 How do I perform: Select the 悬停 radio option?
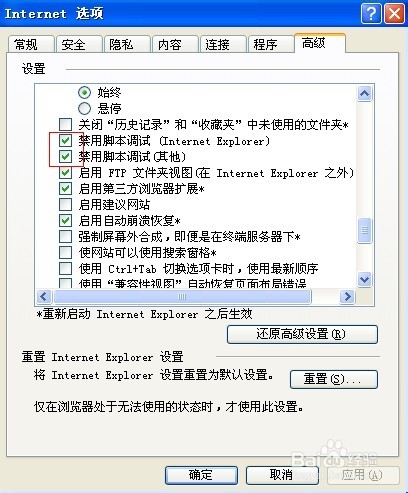pos(84,108)
